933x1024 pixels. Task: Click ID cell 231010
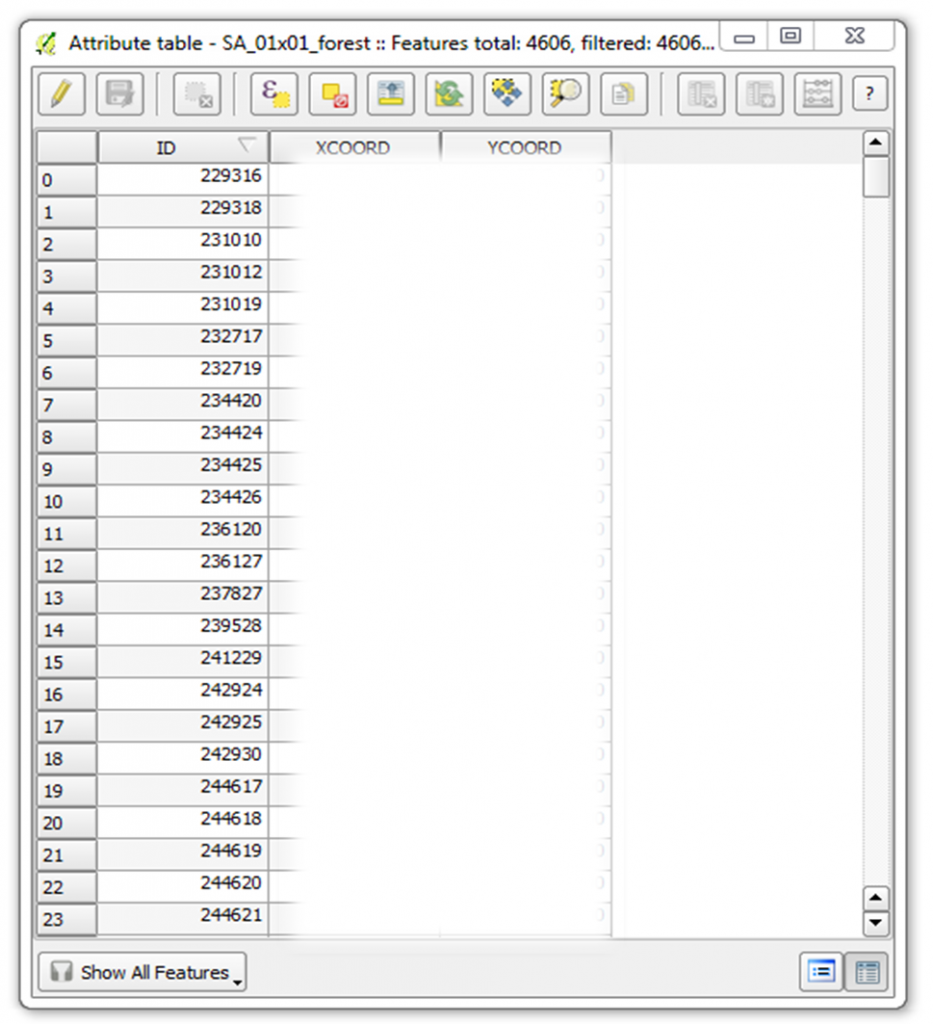click(x=183, y=243)
